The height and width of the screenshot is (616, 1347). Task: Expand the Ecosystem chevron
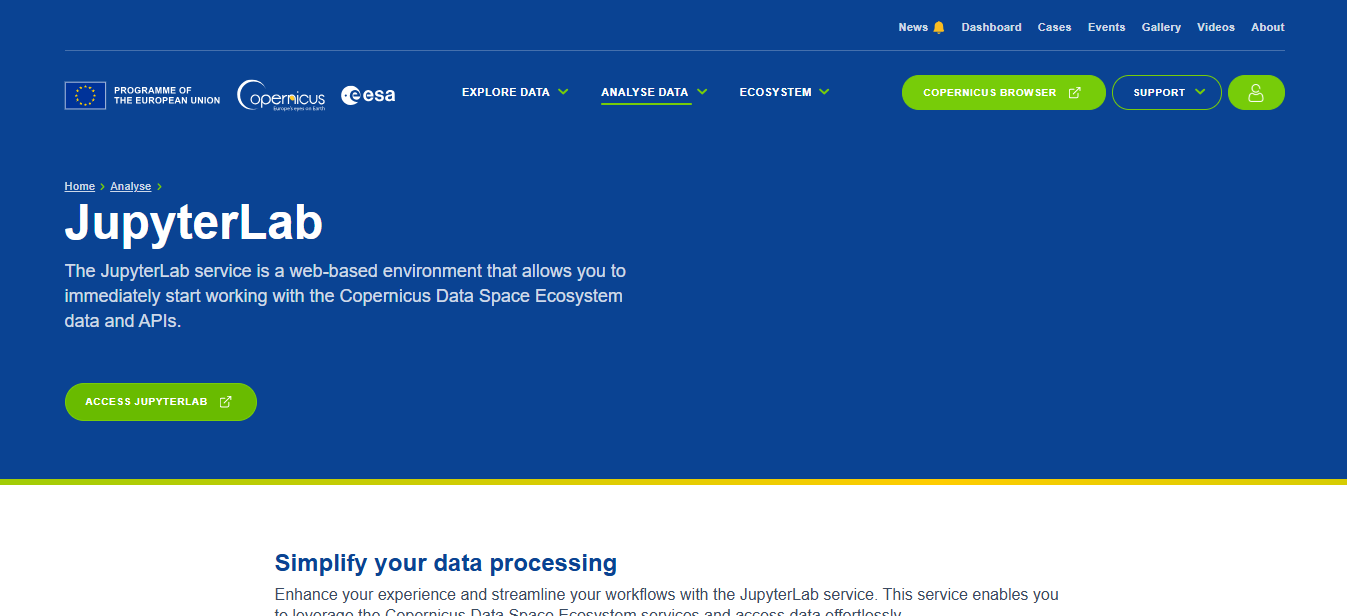pos(824,92)
